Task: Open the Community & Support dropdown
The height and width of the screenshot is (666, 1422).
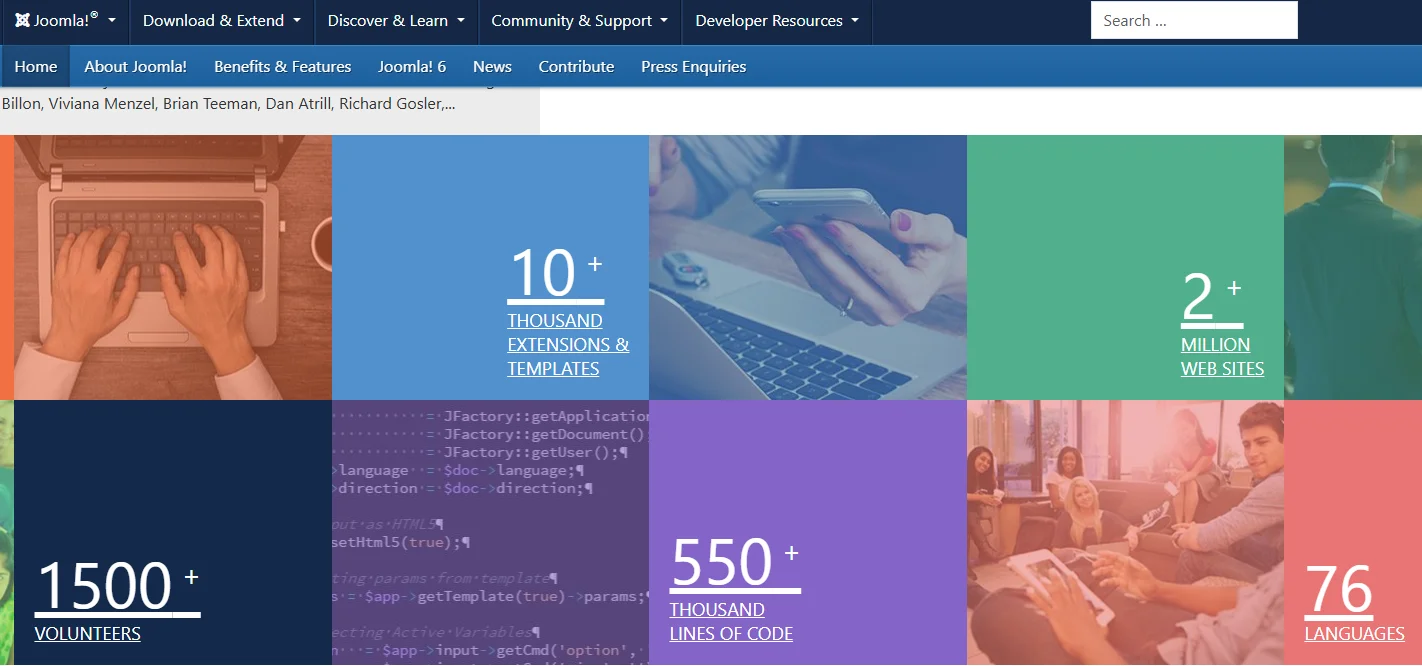Action: [578, 18]
